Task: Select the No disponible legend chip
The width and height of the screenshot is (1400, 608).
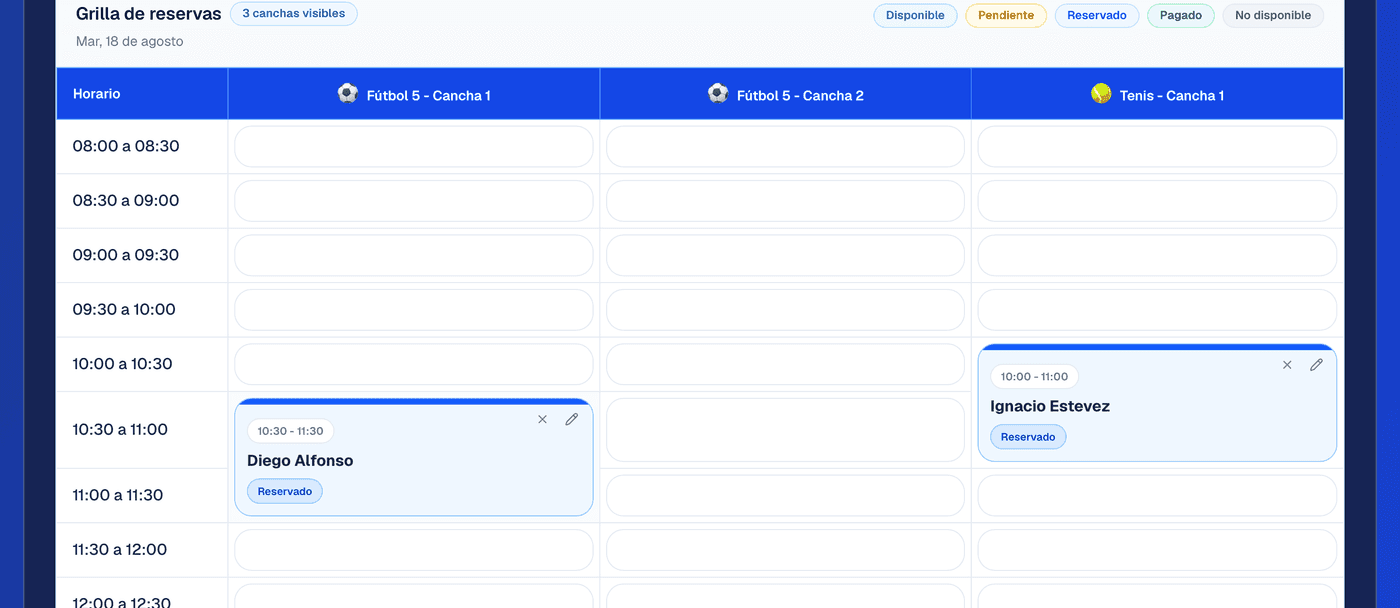Action: 1273,16
